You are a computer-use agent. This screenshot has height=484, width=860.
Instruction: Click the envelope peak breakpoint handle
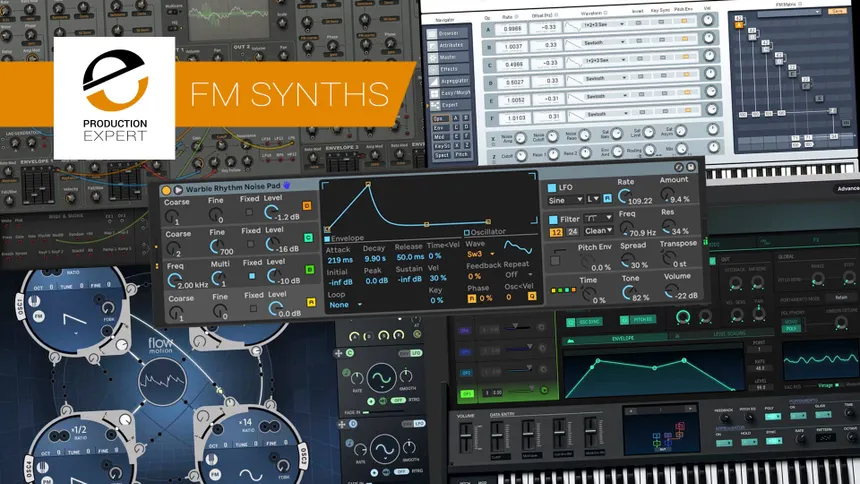tap(368, 185)
